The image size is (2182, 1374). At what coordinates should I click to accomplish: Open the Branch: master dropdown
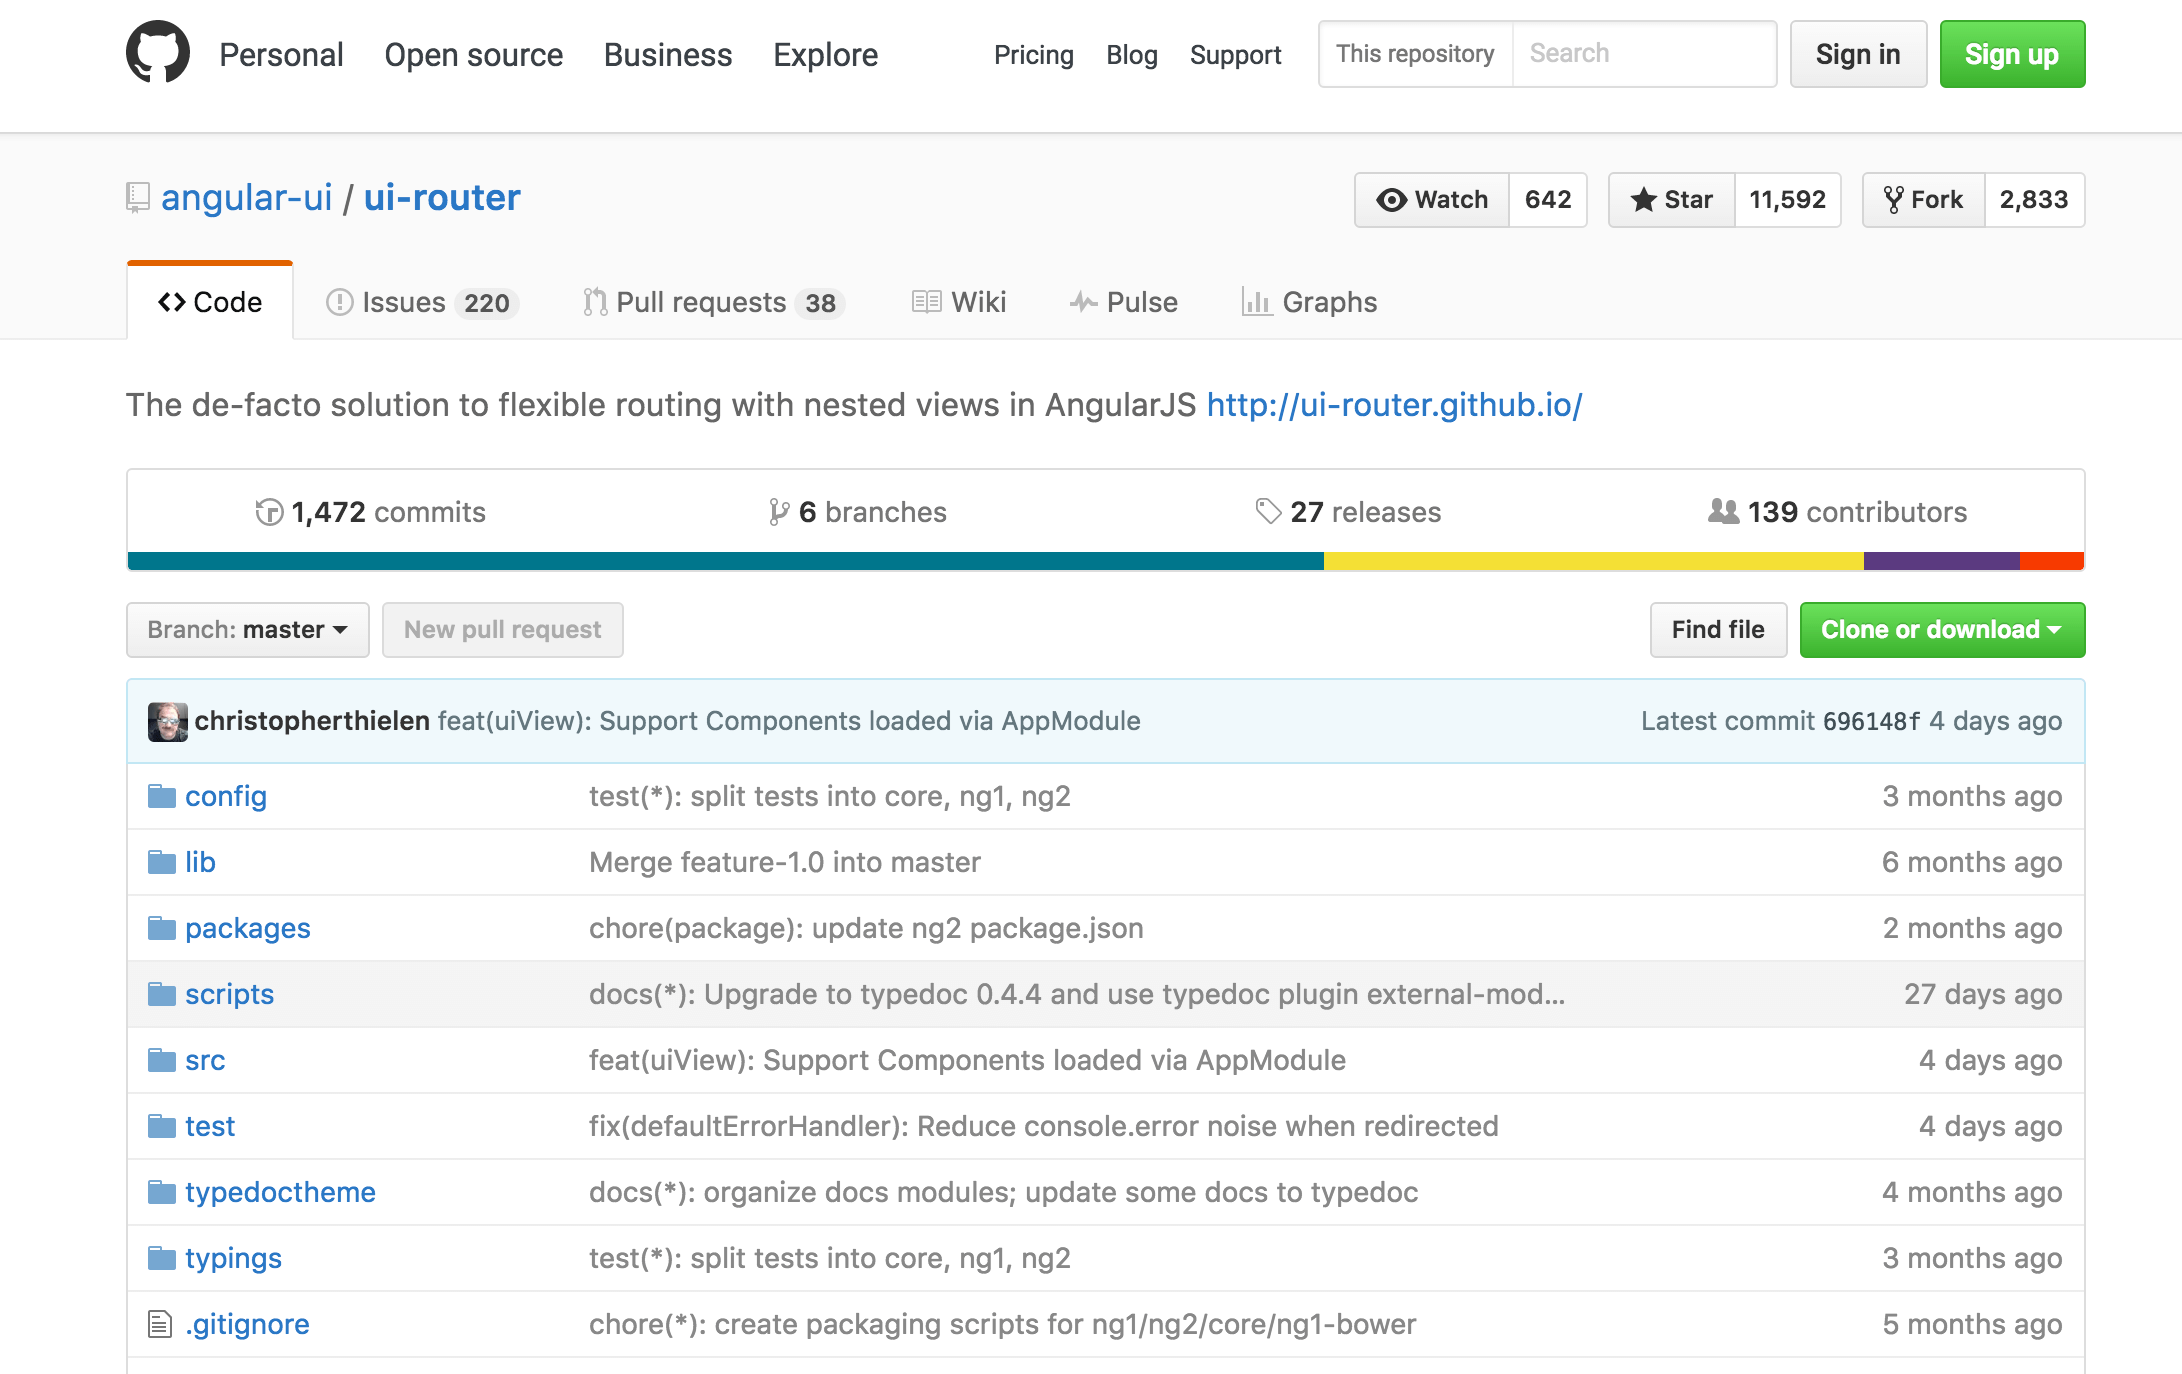[248, 630]
